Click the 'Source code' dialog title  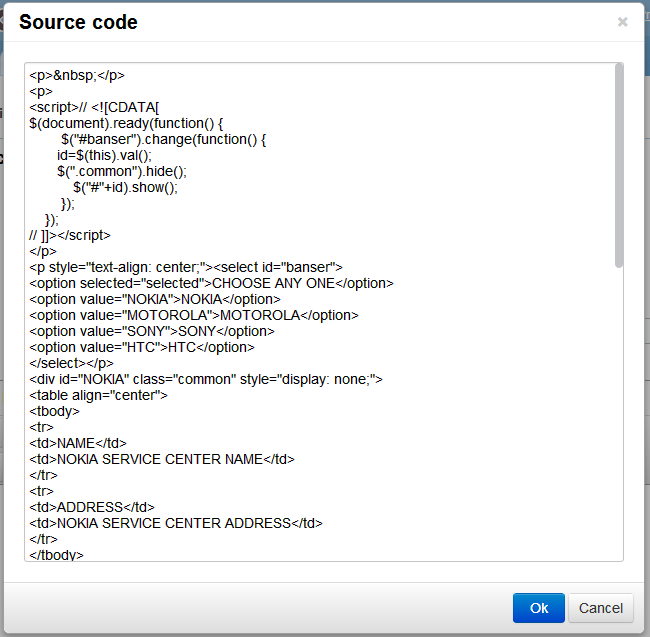tap(78, 22)
